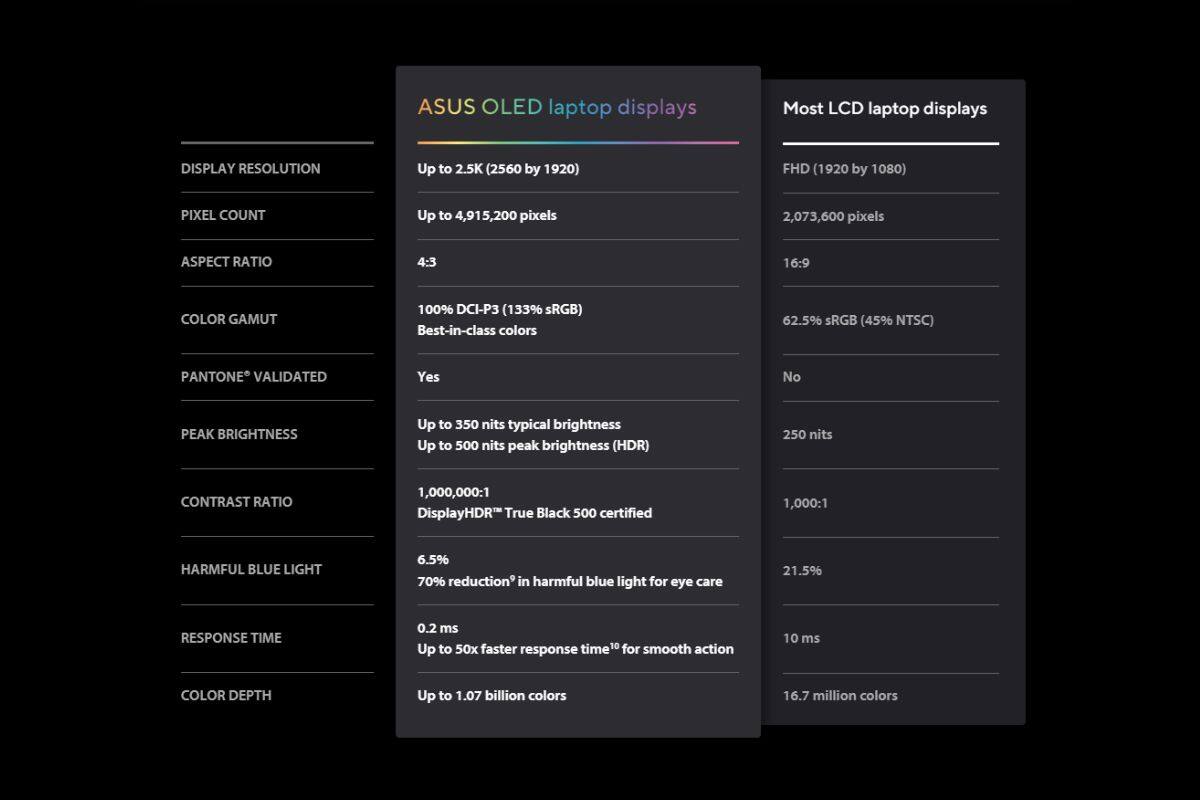Click the '16.7 million colors' LCD value
Image resolution: width=1200 pixels, height=800 pixels.
click(840, 695)
